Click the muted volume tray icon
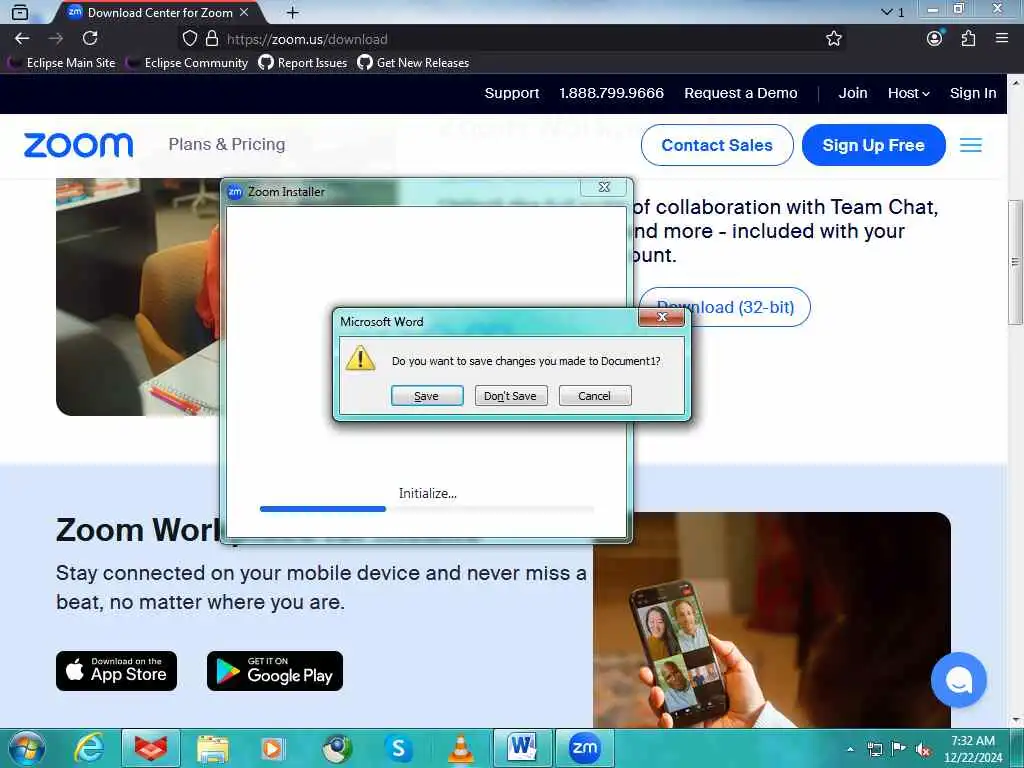 [923, 749]
